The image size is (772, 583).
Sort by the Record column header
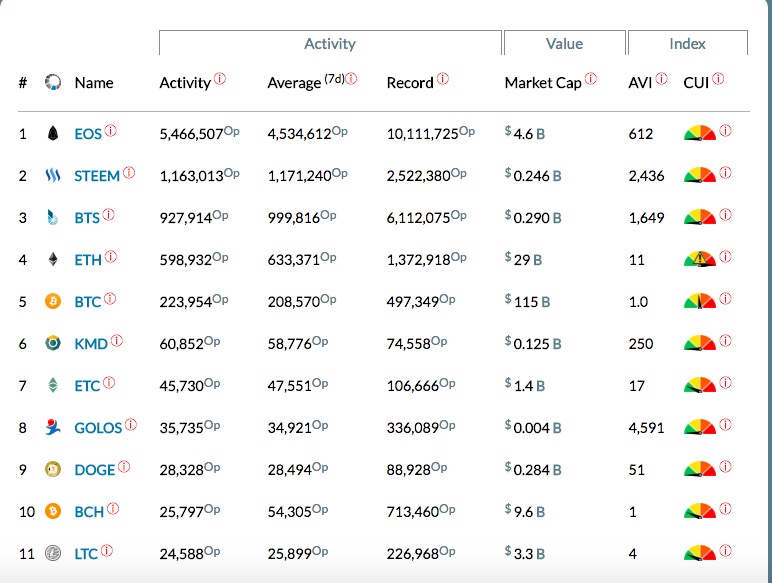(x=410, y=83)
